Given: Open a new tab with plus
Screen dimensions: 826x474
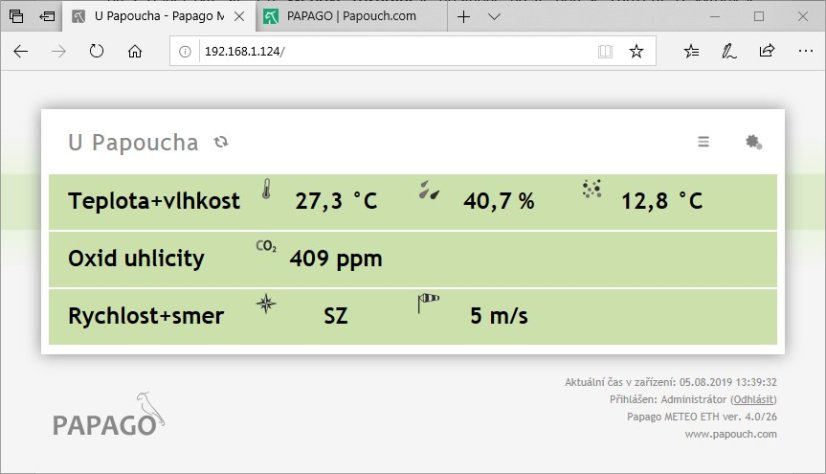Looking at the screenshot, I should click(x=464, y=17).
